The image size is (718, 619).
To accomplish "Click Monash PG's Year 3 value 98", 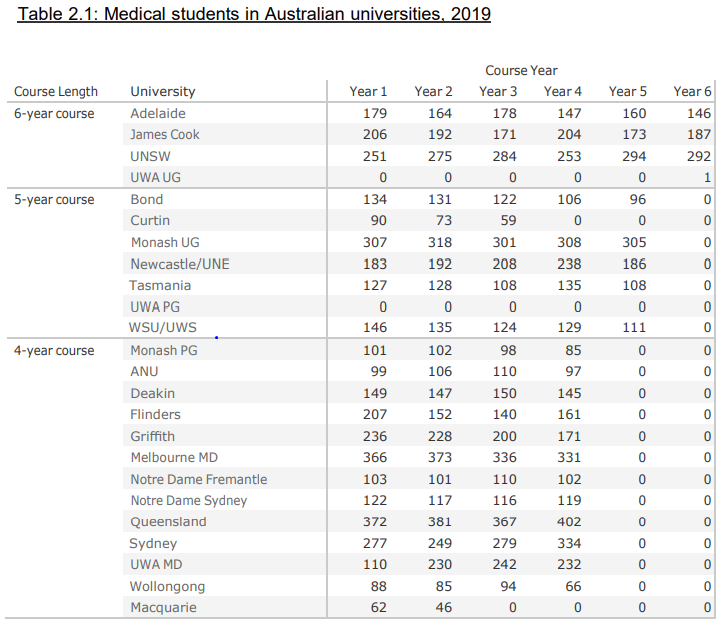I will (508, 351).
